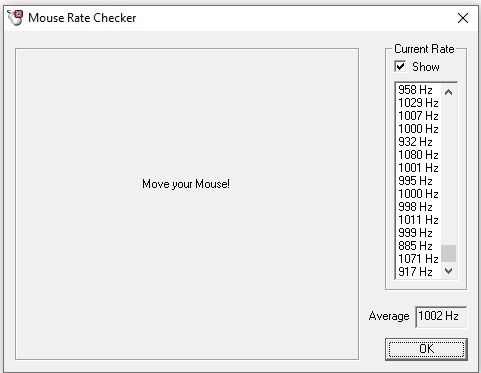This screenshot has width=481, height=373.
Task: Uncheck the Show current rate checkbox
Action: click(x=400, y=66)
